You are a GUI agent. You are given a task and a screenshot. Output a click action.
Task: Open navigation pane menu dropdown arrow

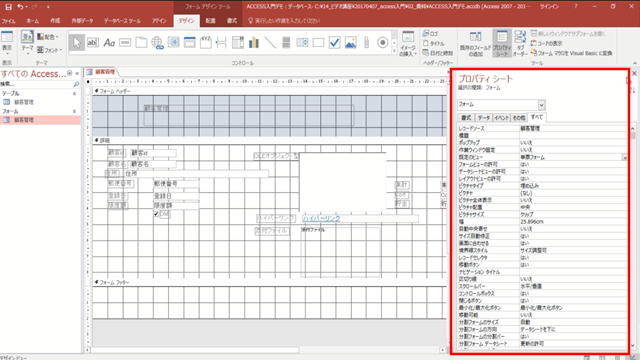point(69,73)
